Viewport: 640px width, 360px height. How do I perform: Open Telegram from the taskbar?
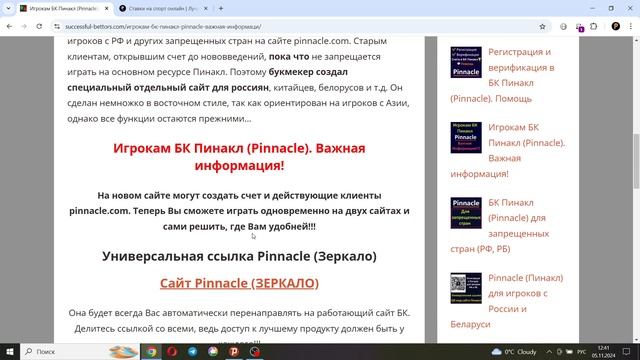(x=193, y=351)
